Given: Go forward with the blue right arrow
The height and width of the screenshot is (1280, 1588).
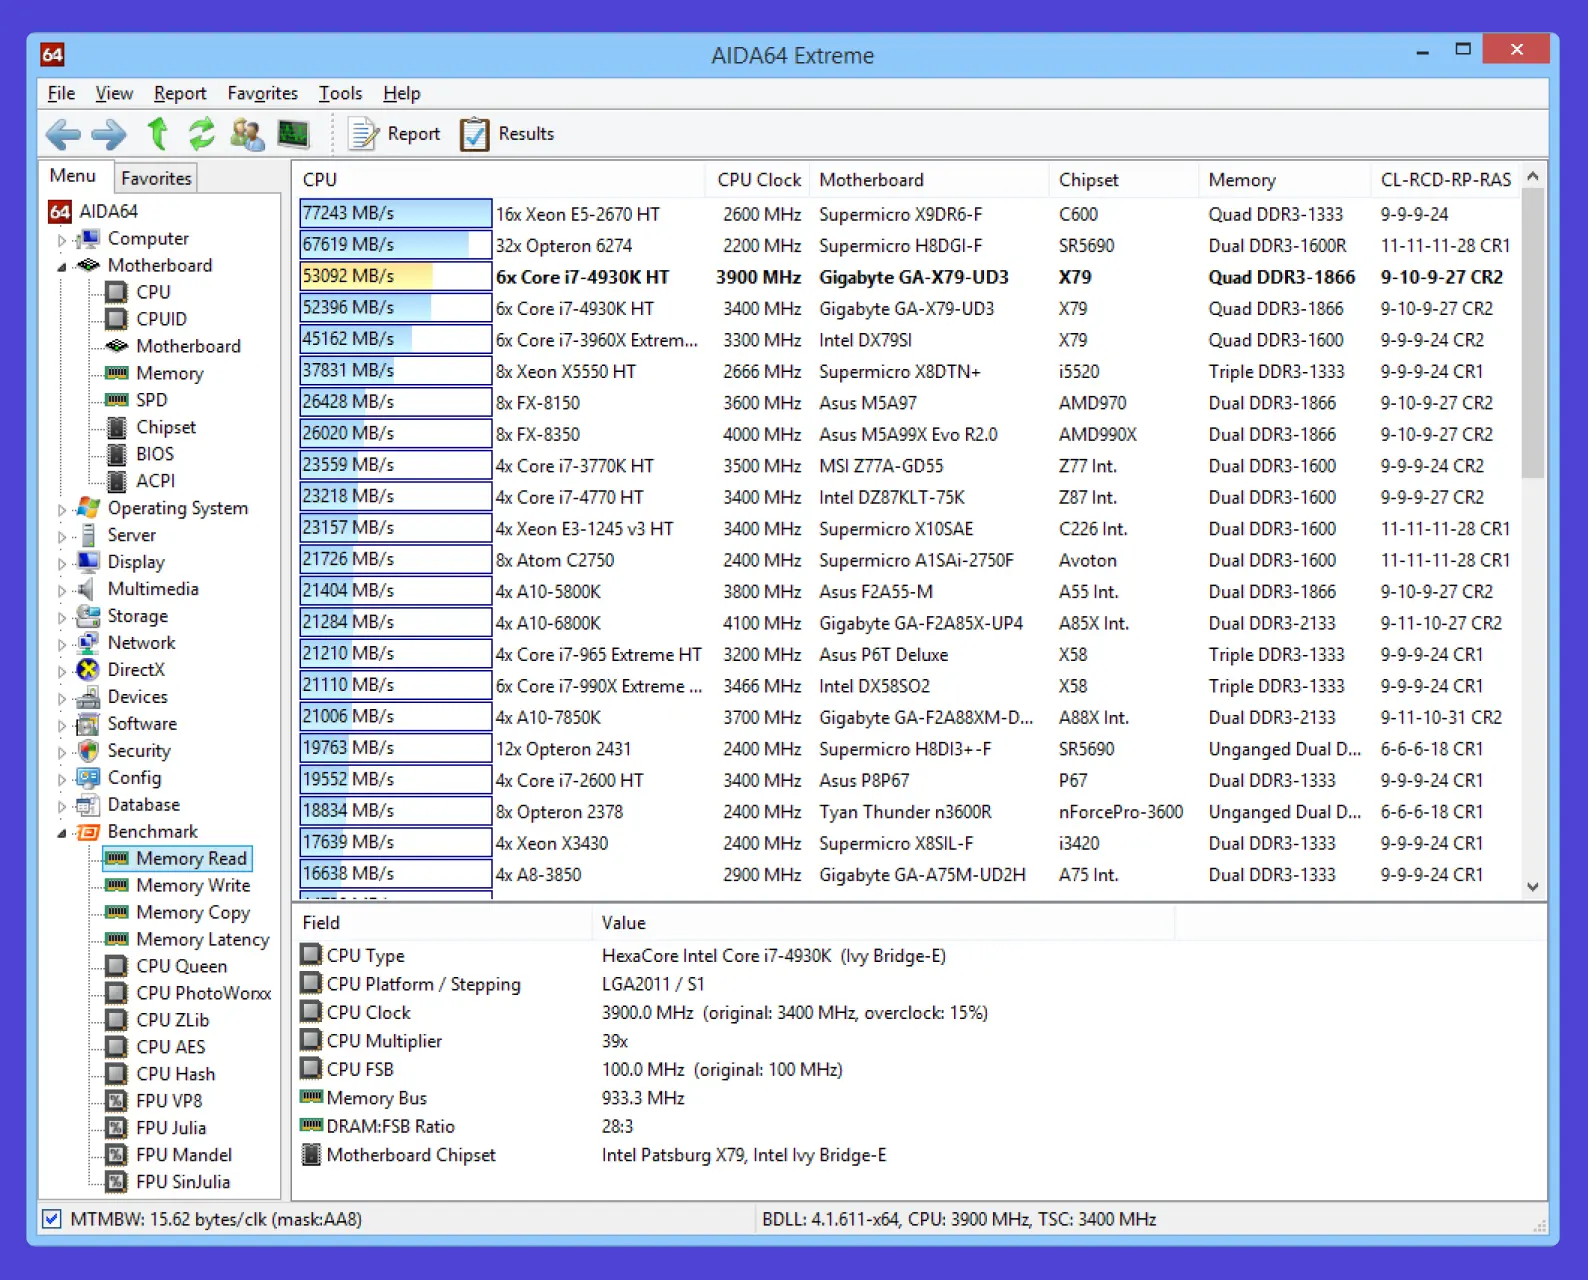Looking at the screenshot, I should point(108,133).
